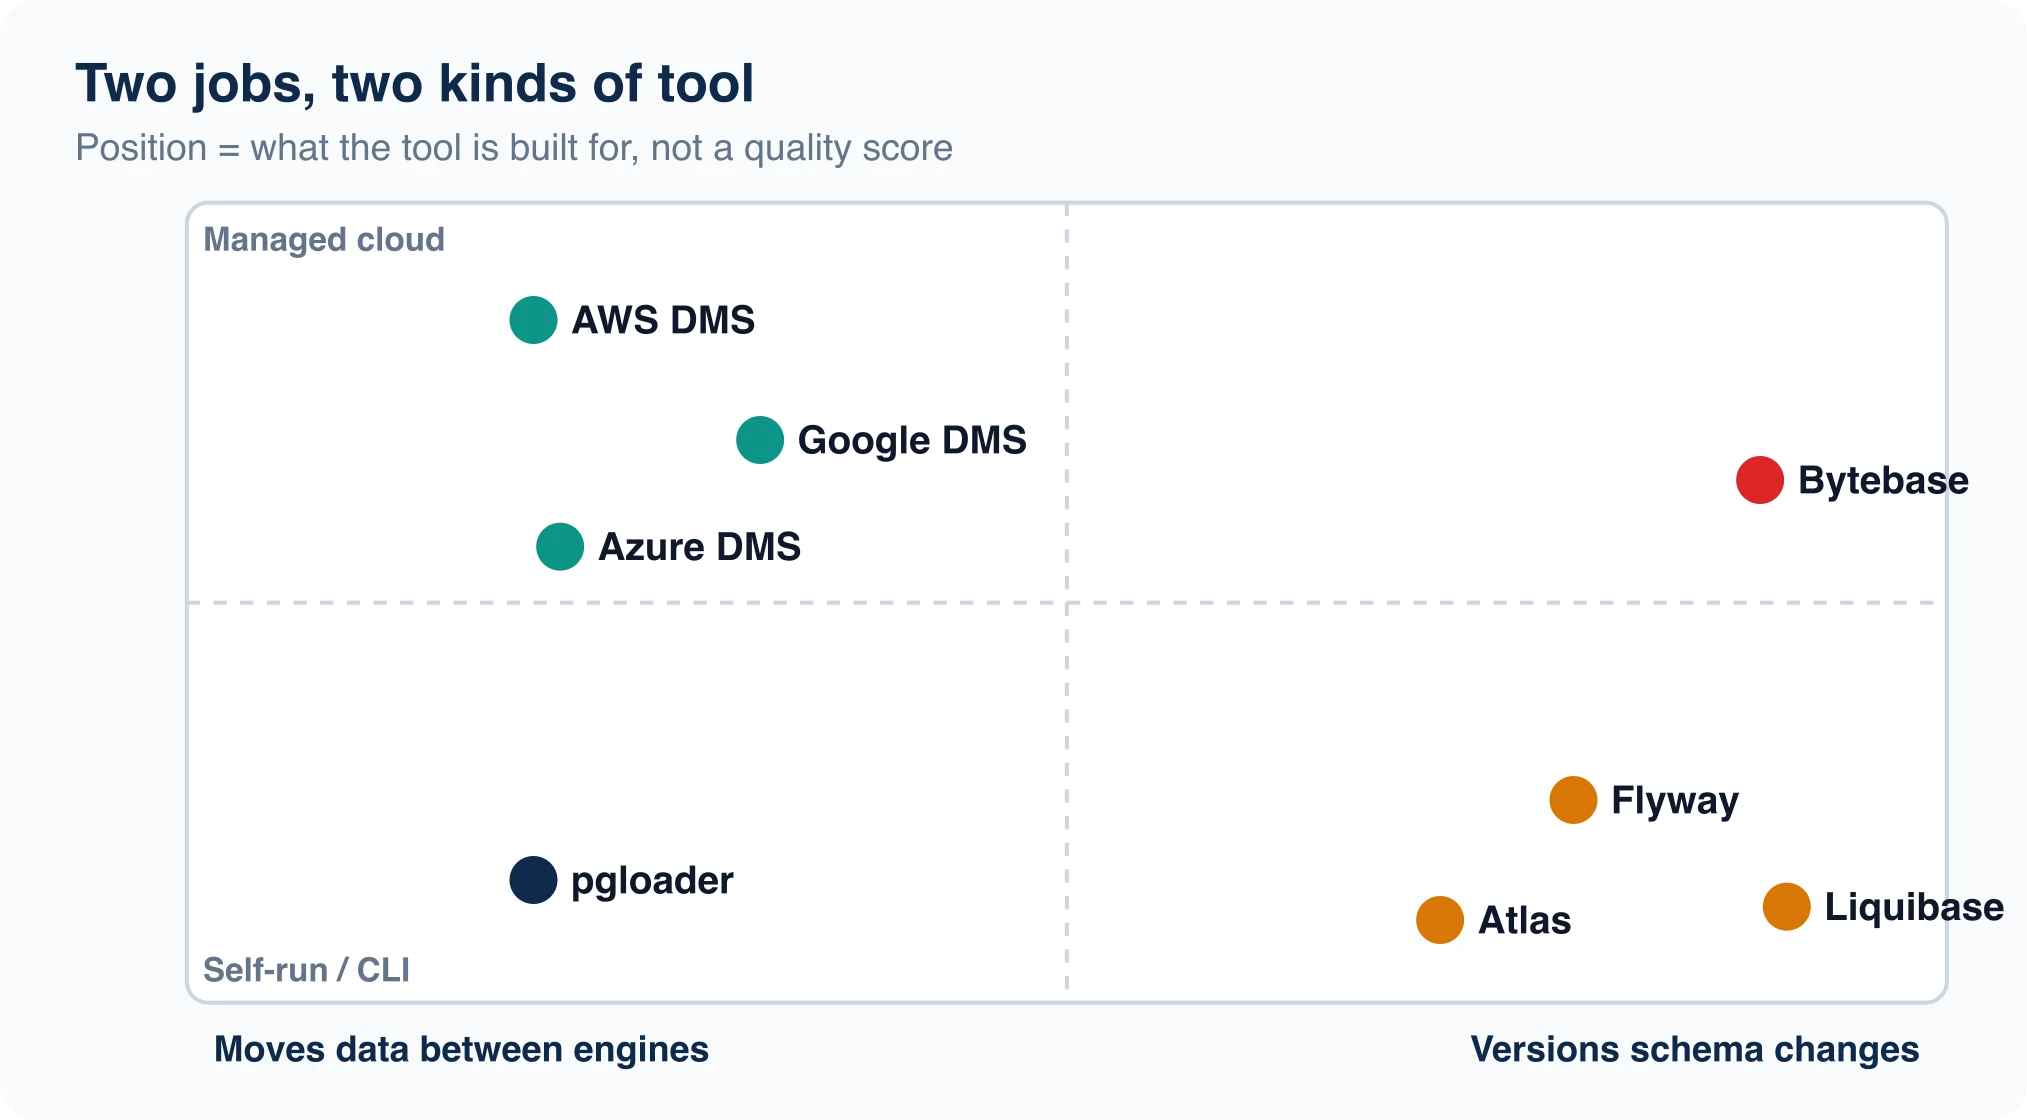Select the 'Atlas' label
Image resolution: width=2027 pixels, height=1120 pixels.
pyautogui.click(x=1524, y=920)
